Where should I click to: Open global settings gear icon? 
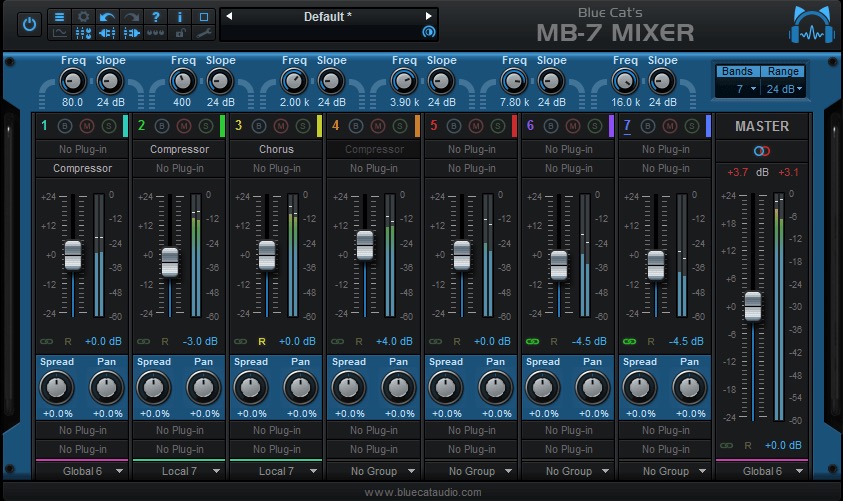(x=83, y=17)
